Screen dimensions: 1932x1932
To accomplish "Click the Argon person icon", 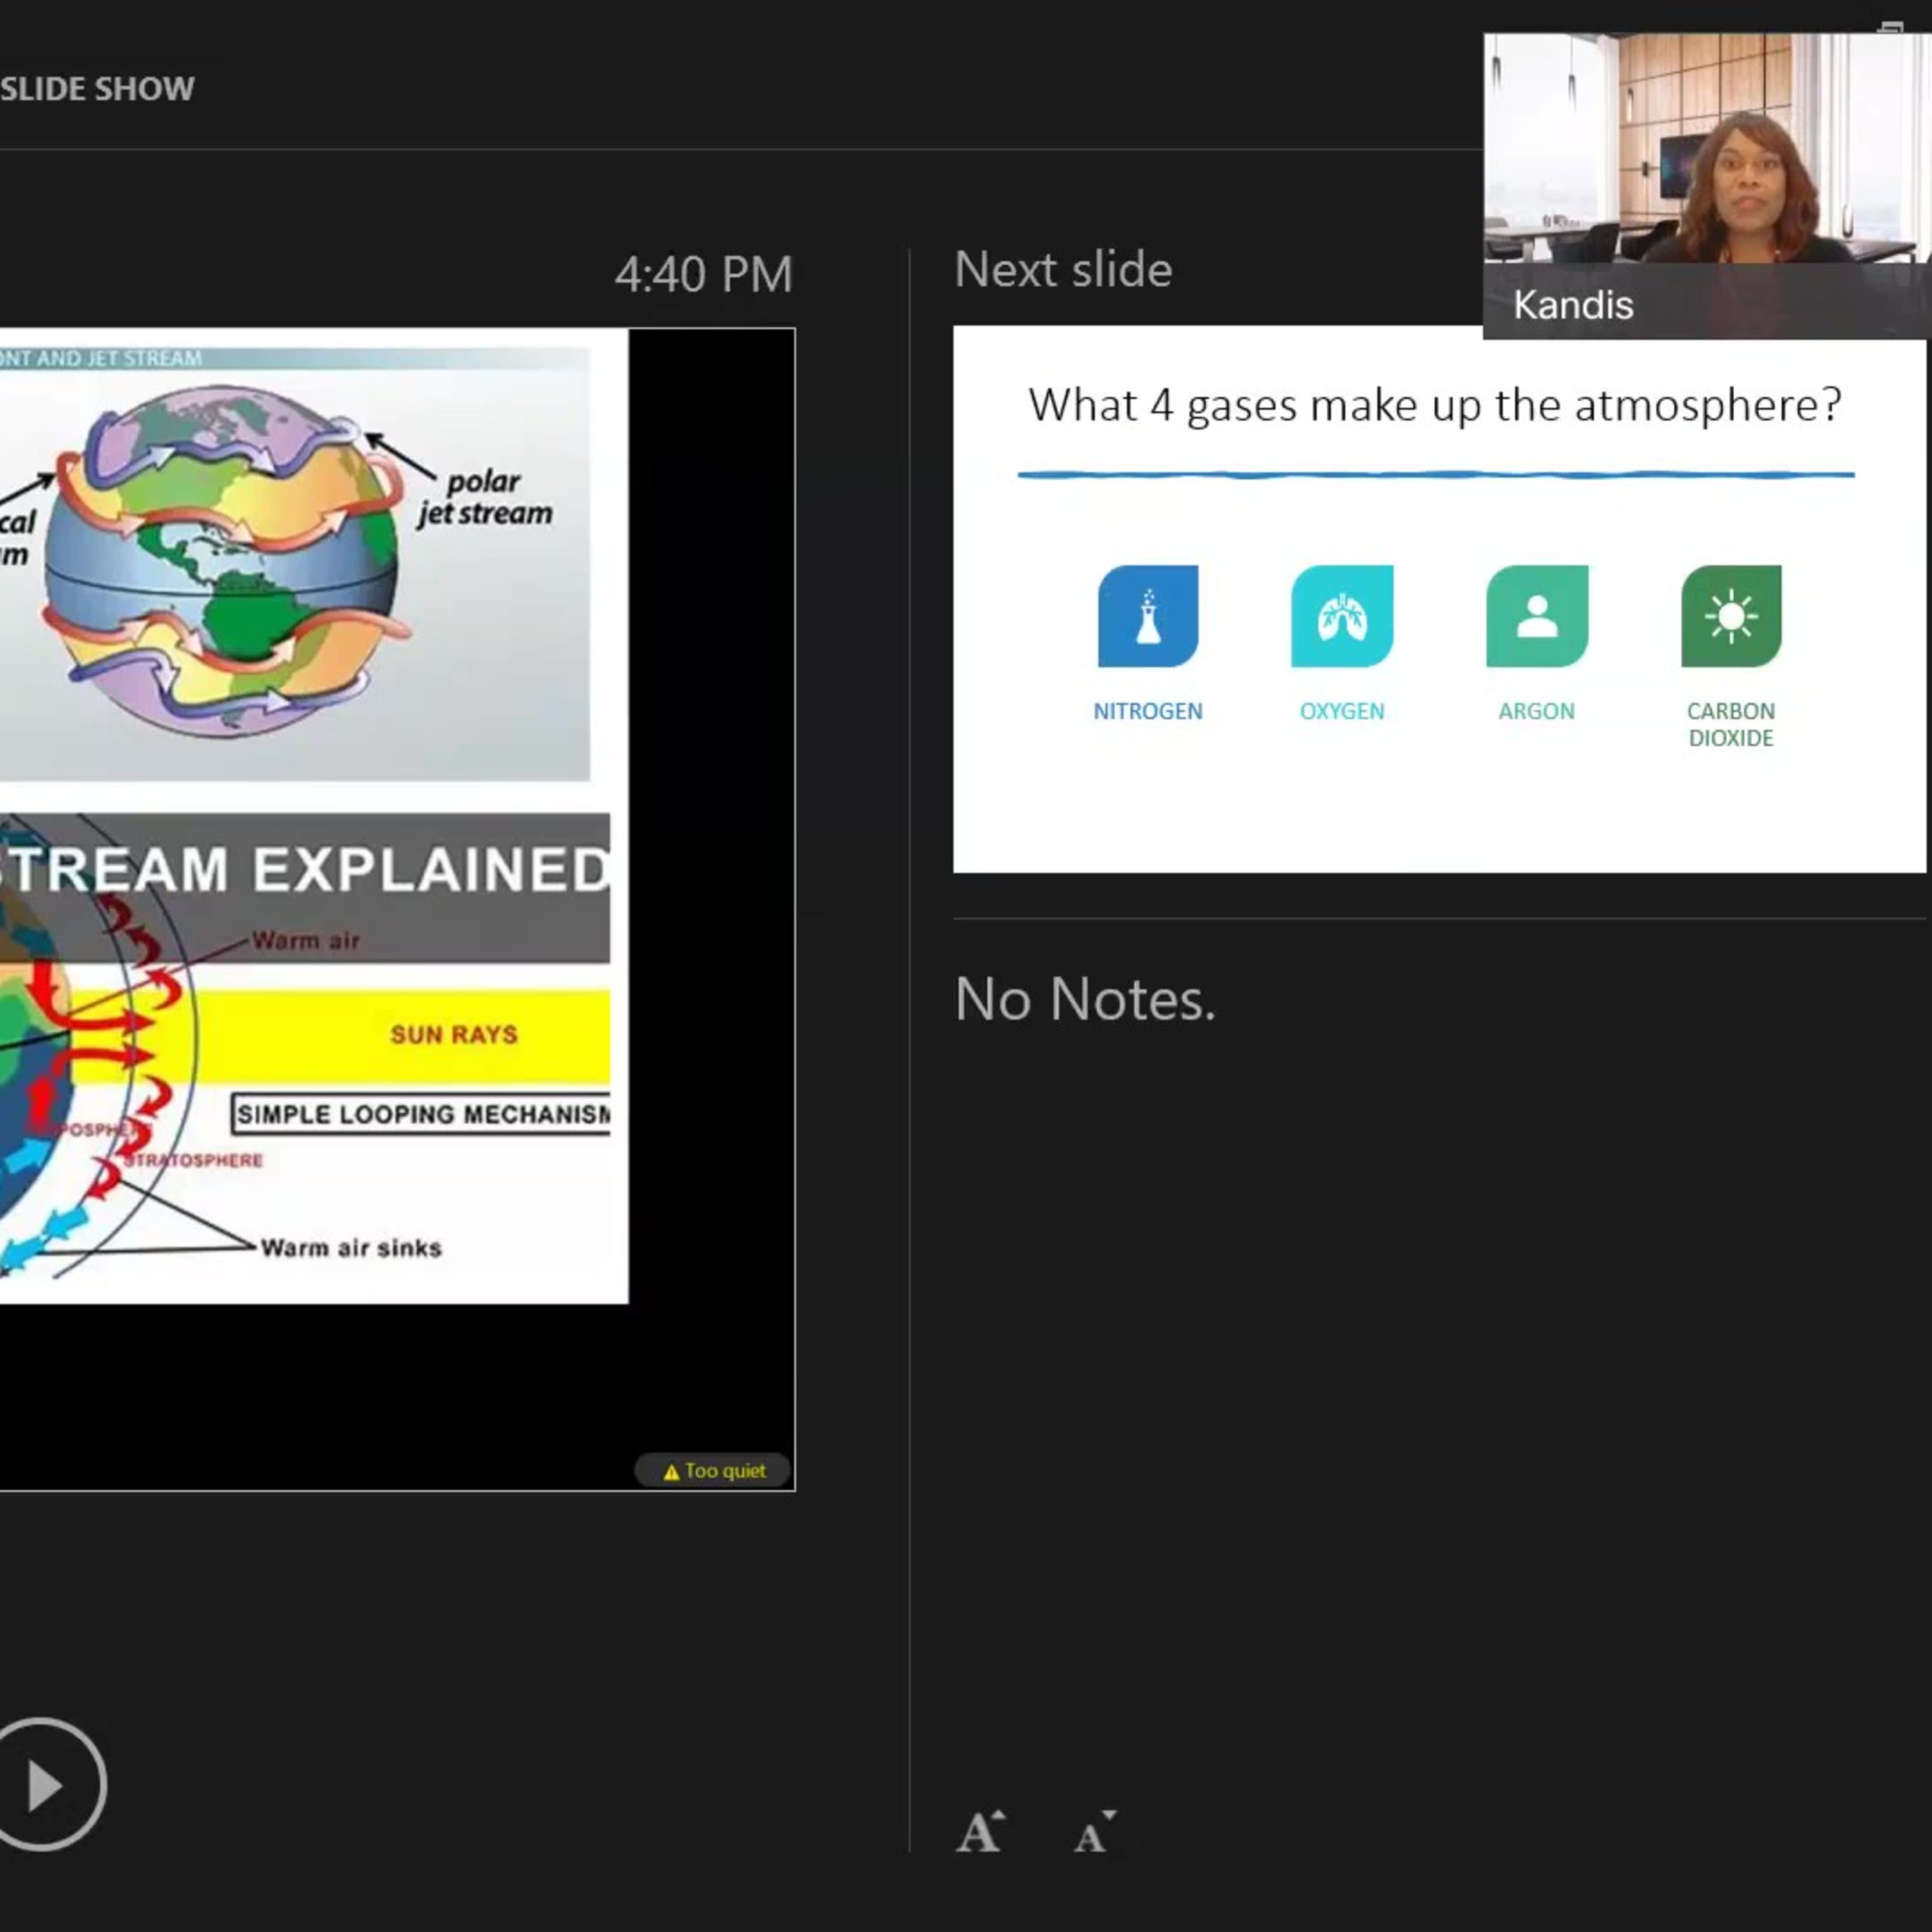I will [x=1537, y=616].
